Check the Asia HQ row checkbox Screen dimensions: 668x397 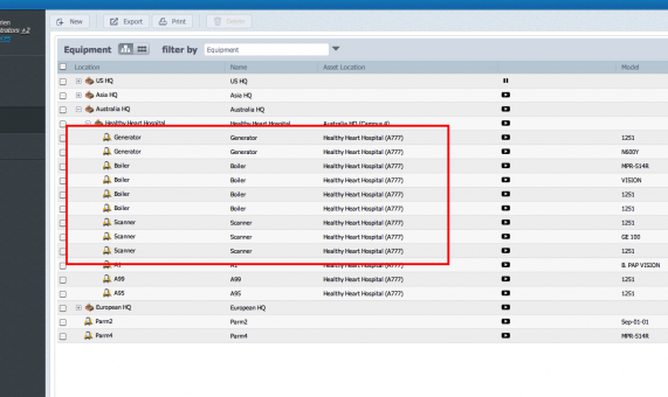point(63,95)
